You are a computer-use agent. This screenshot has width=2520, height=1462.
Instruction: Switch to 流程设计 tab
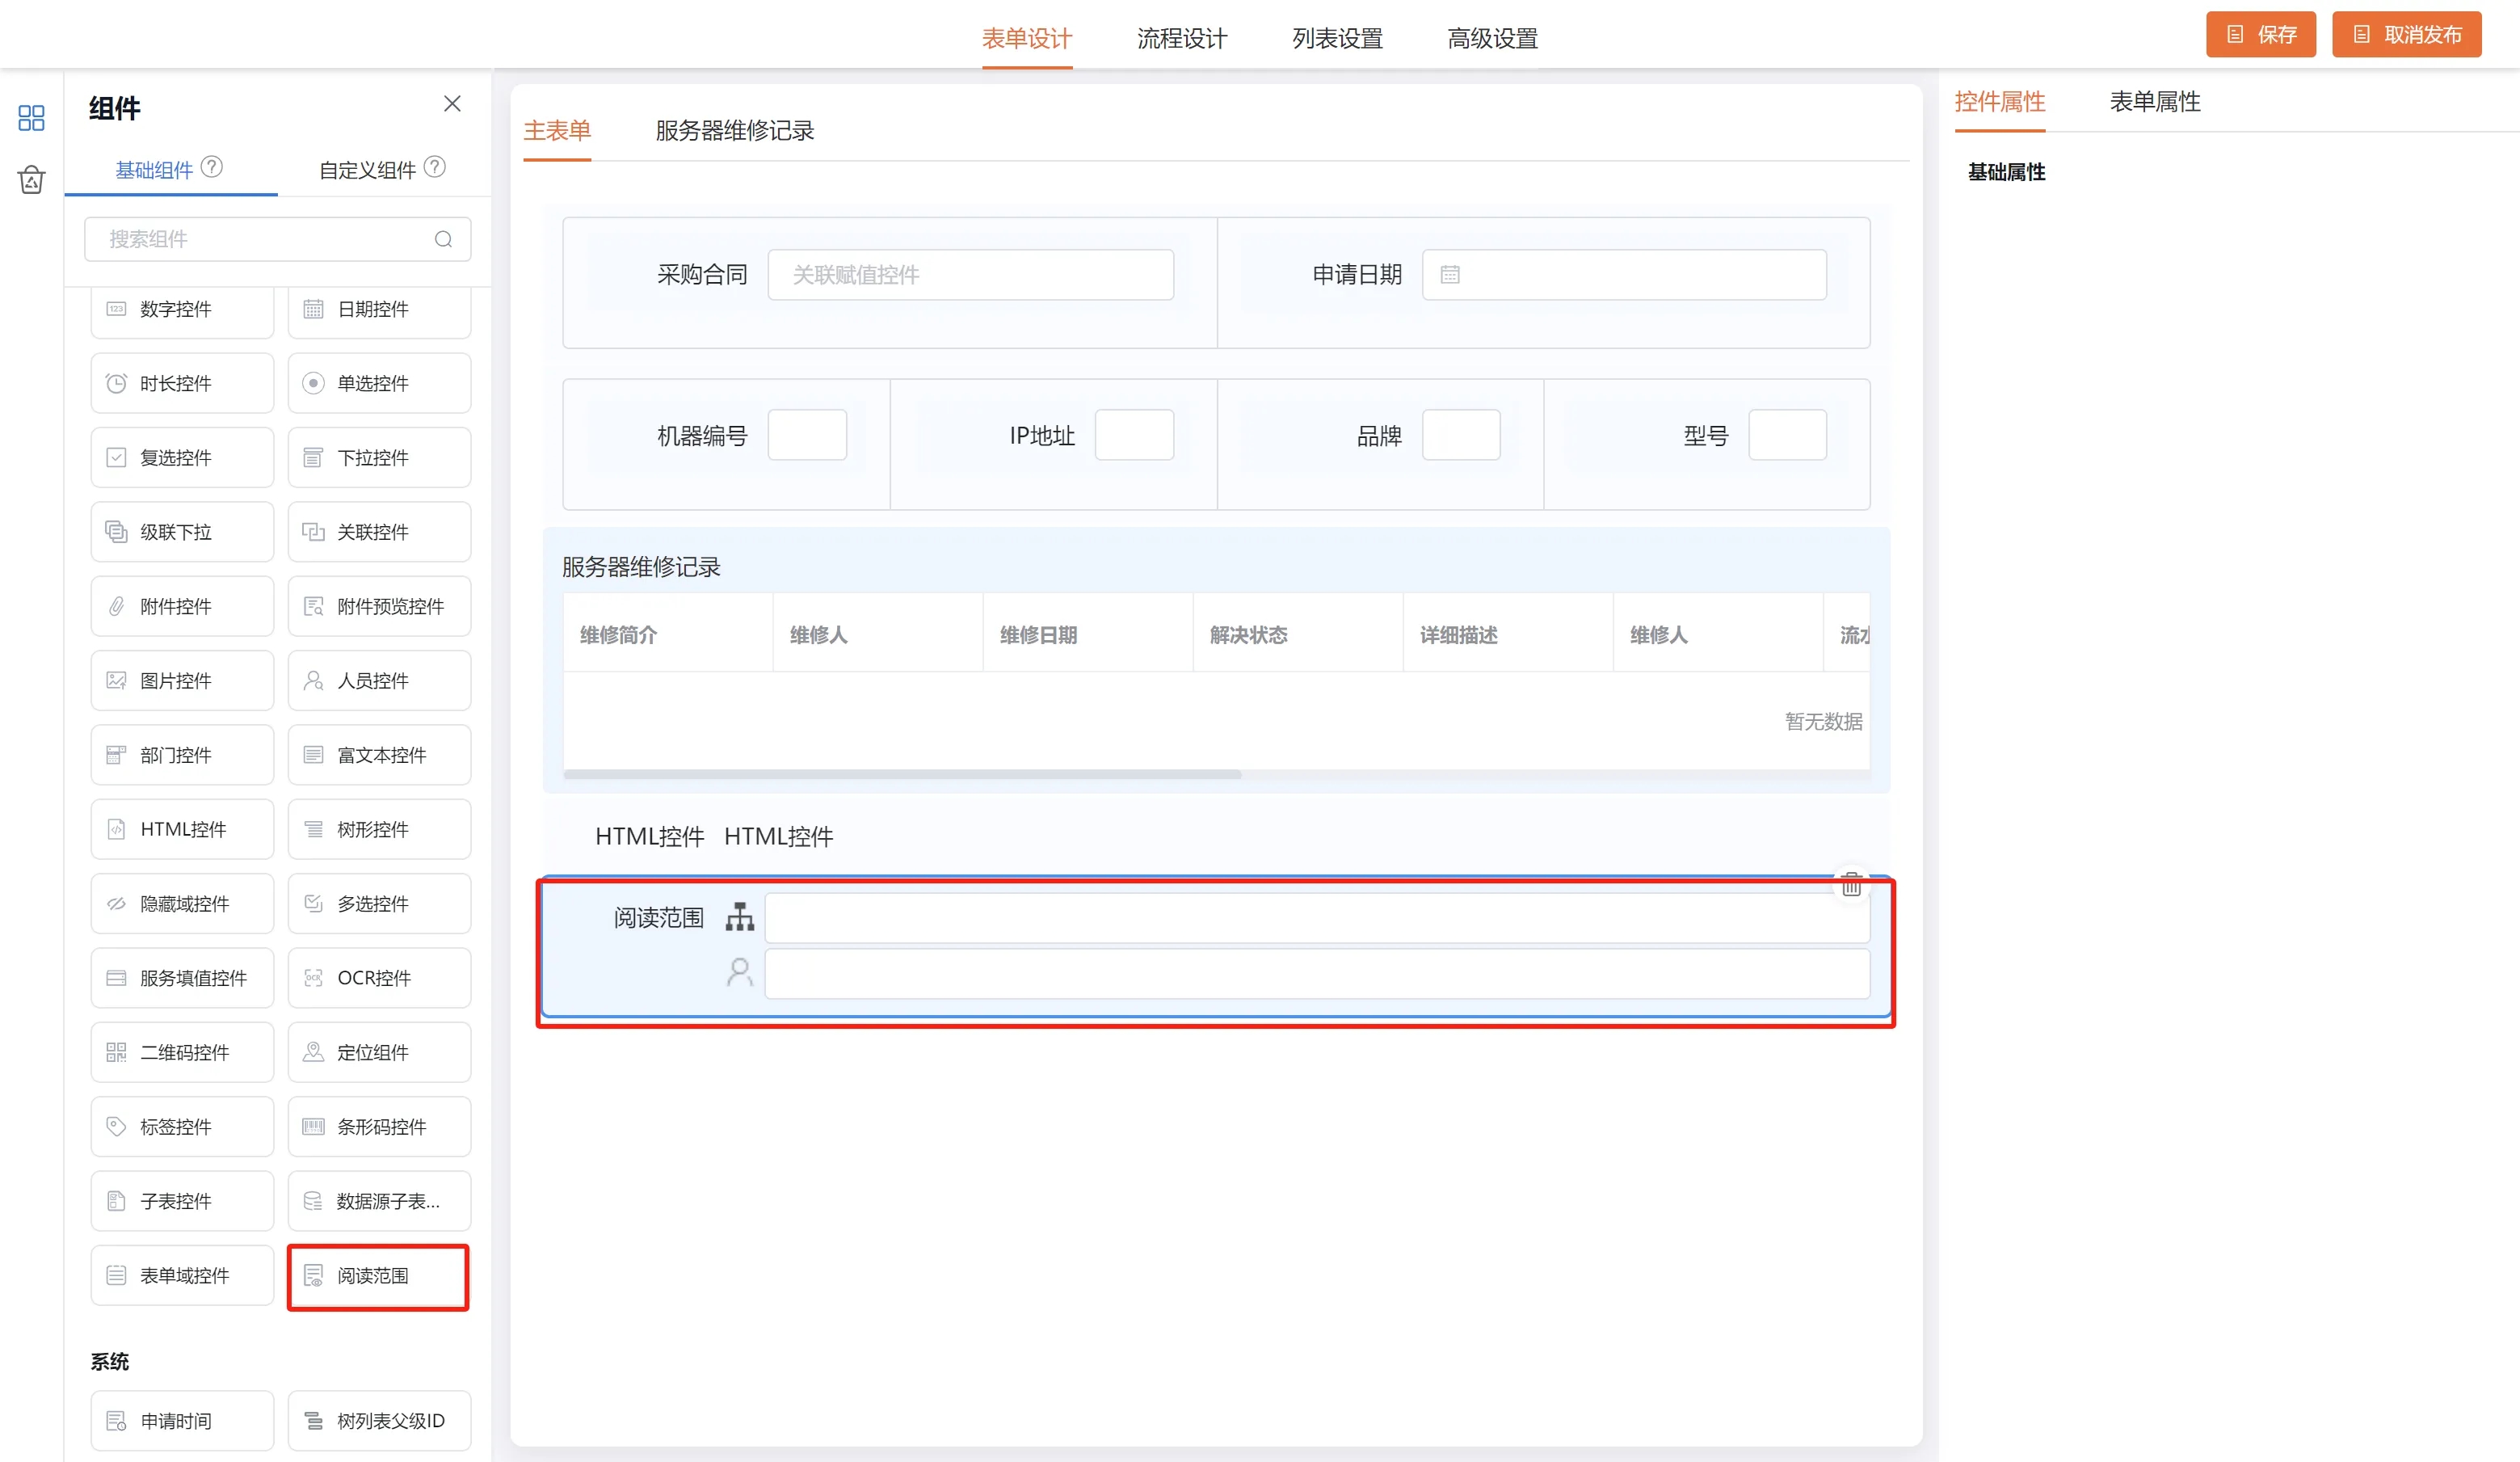point(1182,39)
